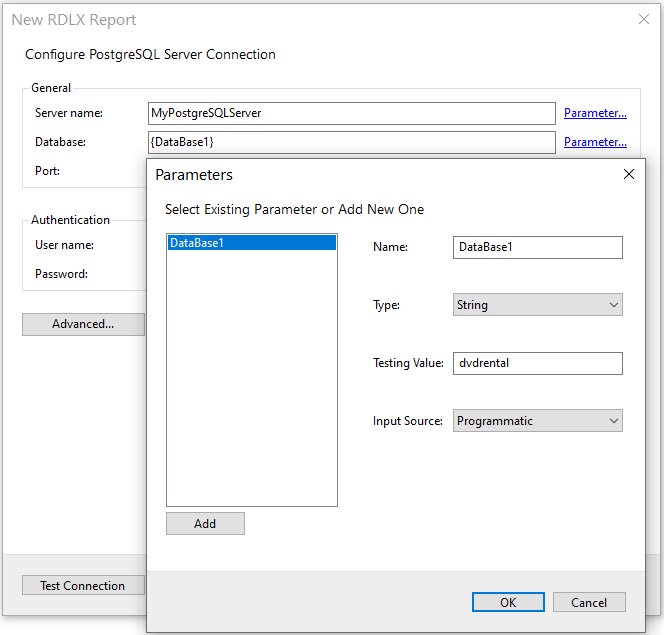Image resolution: width=664 pixels, height=635 pixels.
Task: Open the Advanced connection settings
Action: 83,324
